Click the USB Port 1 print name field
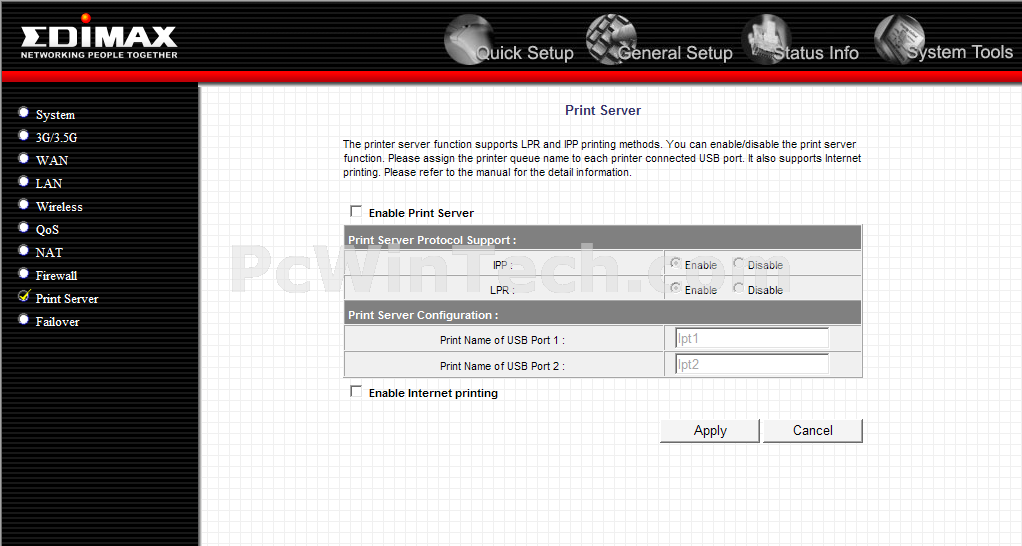The height and width of the screenshot is (546, 1022). point(752,338)
